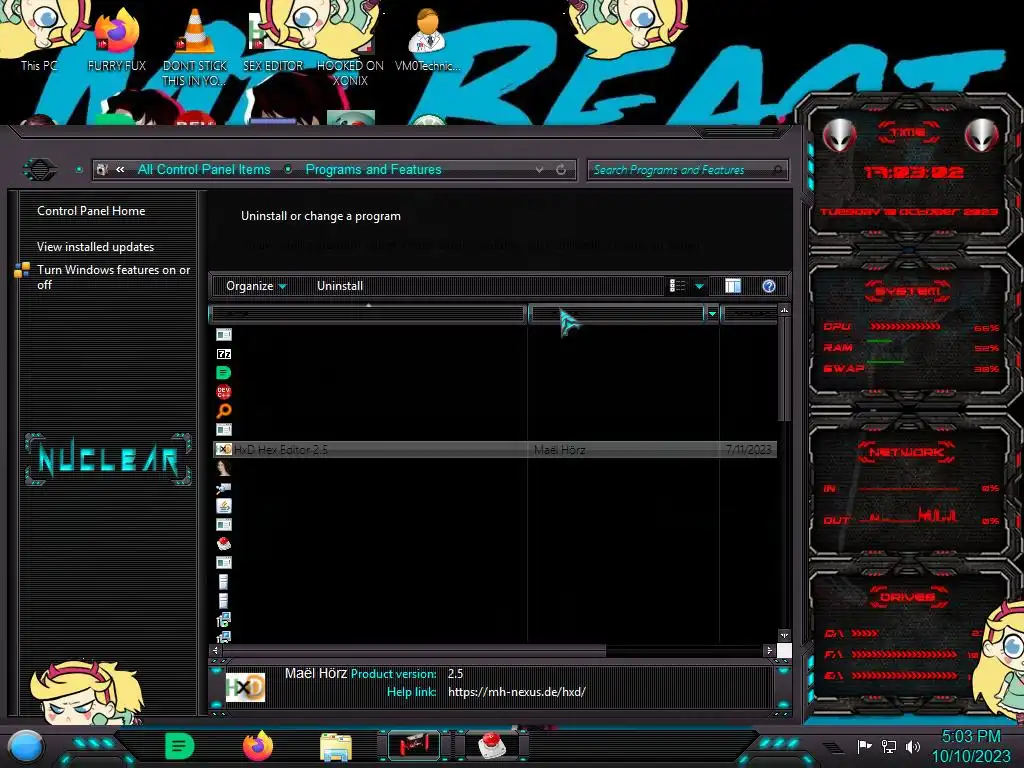Click the Control Panel icon in address bar
The width and height of the screenshot is (1024, 768).
click(x=102, y=170)
